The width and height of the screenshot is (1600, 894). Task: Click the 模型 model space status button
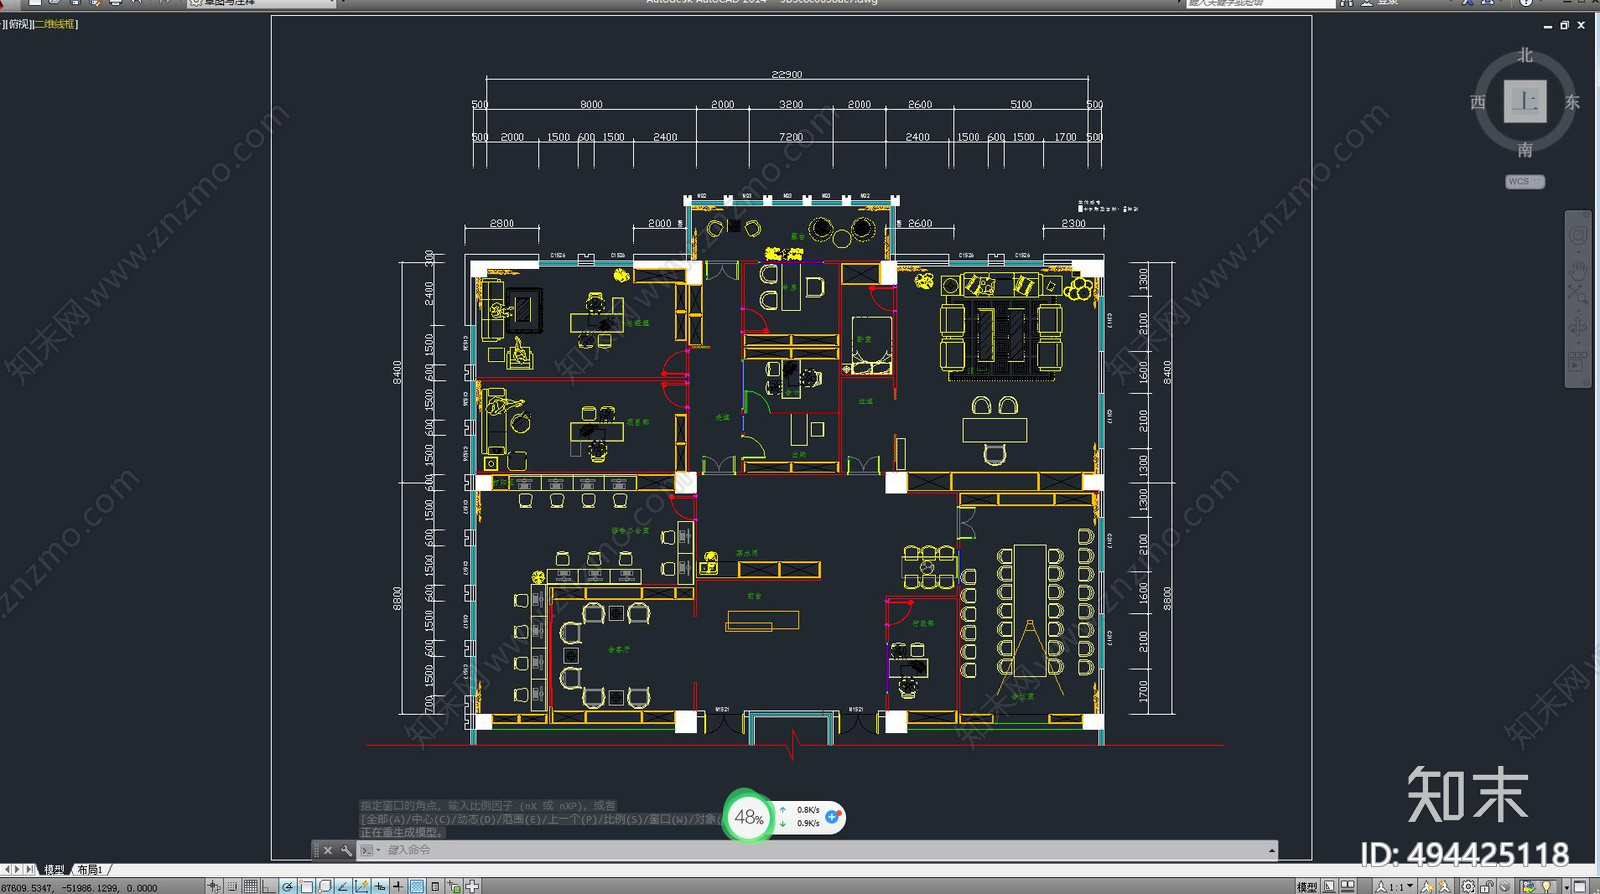click(x=1306, y=886)
